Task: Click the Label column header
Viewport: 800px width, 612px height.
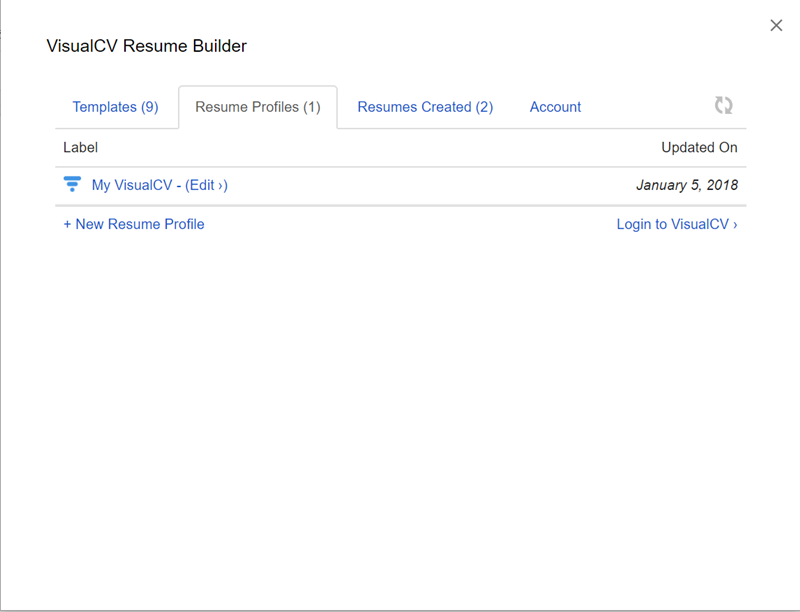Action: tap(81, 147)
